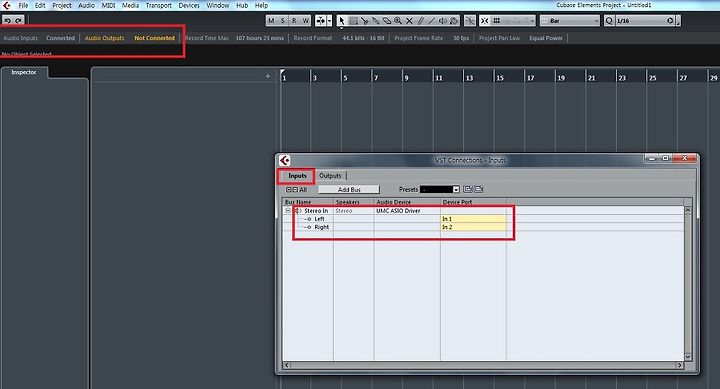Select the Erase tool
The width and height of the screenshot is (720, 389).
387,21
